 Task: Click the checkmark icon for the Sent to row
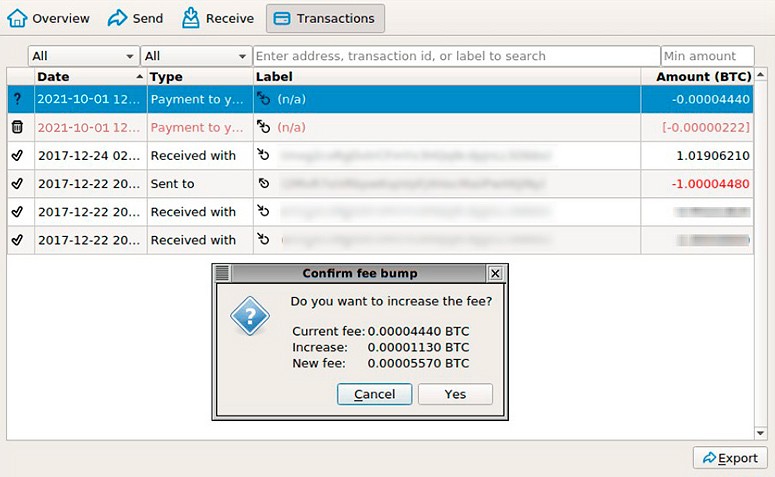click(17, 183)
